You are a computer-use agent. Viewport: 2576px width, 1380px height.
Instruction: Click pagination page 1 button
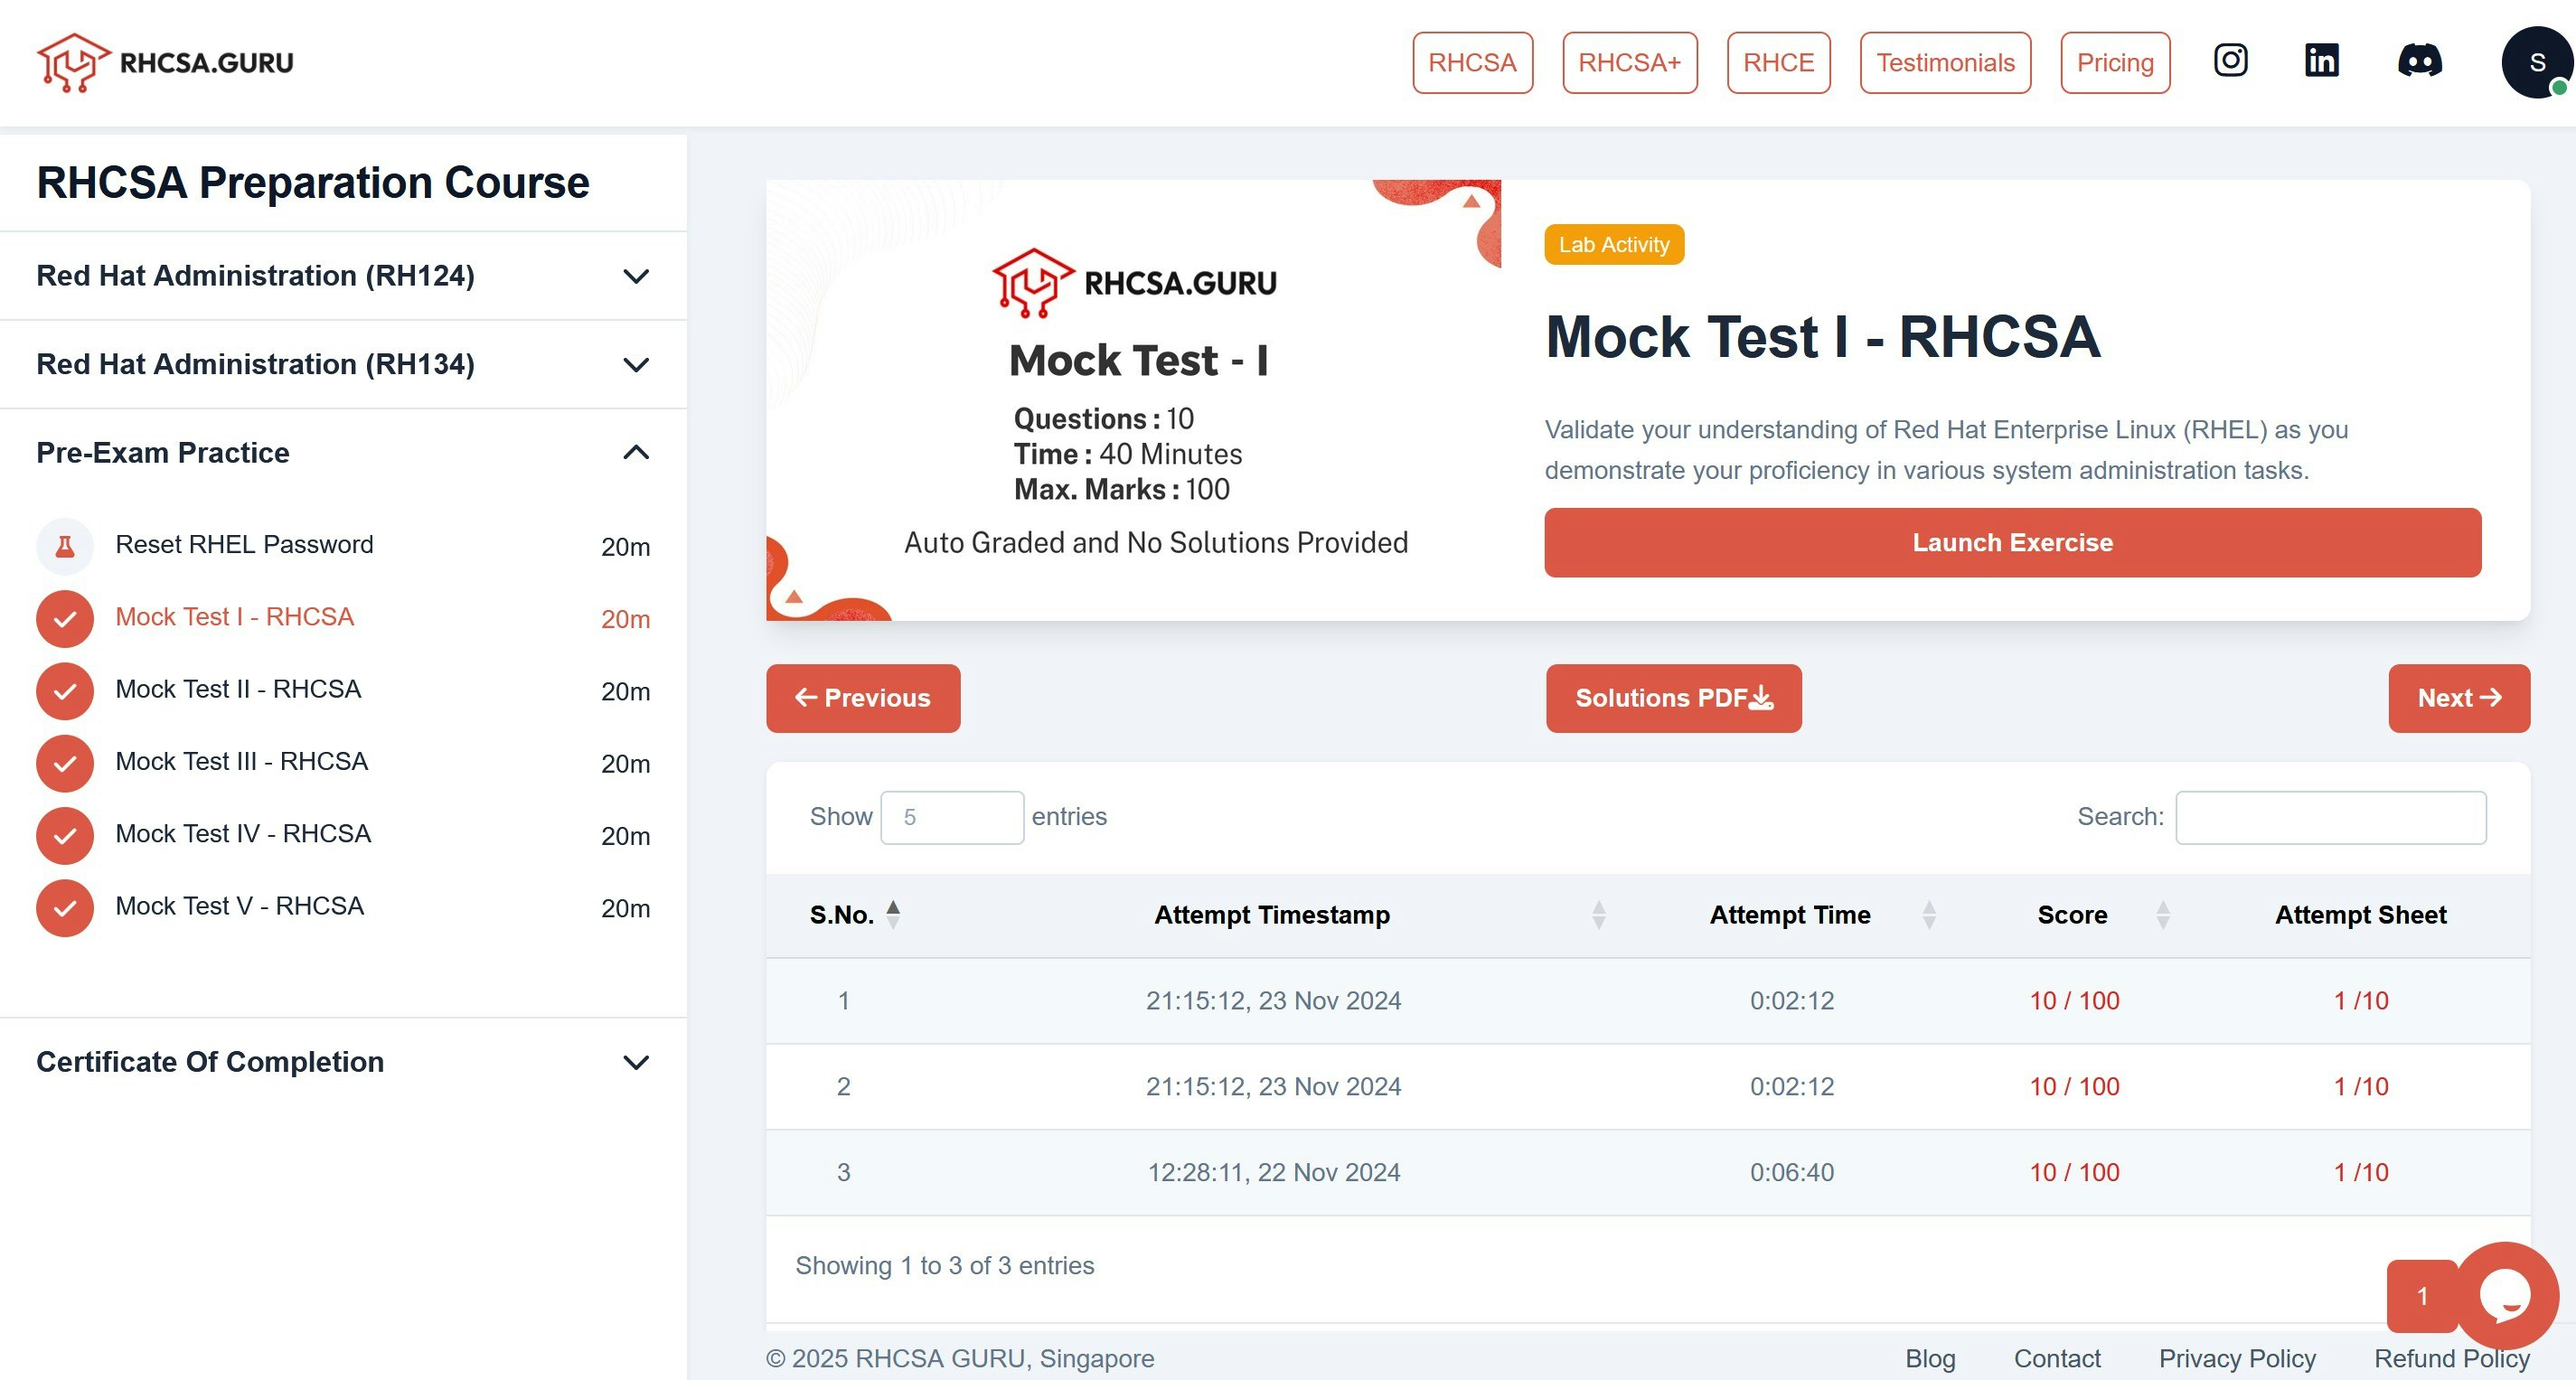[x=2421, y=1296]
